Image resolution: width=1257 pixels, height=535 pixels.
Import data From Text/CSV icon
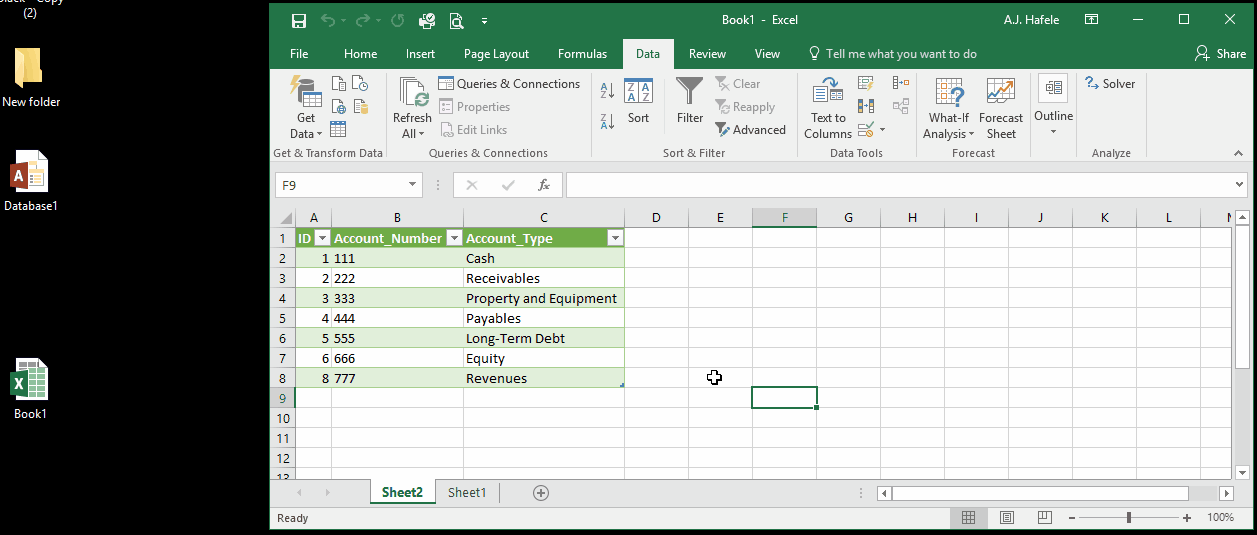tap(338, 84)
